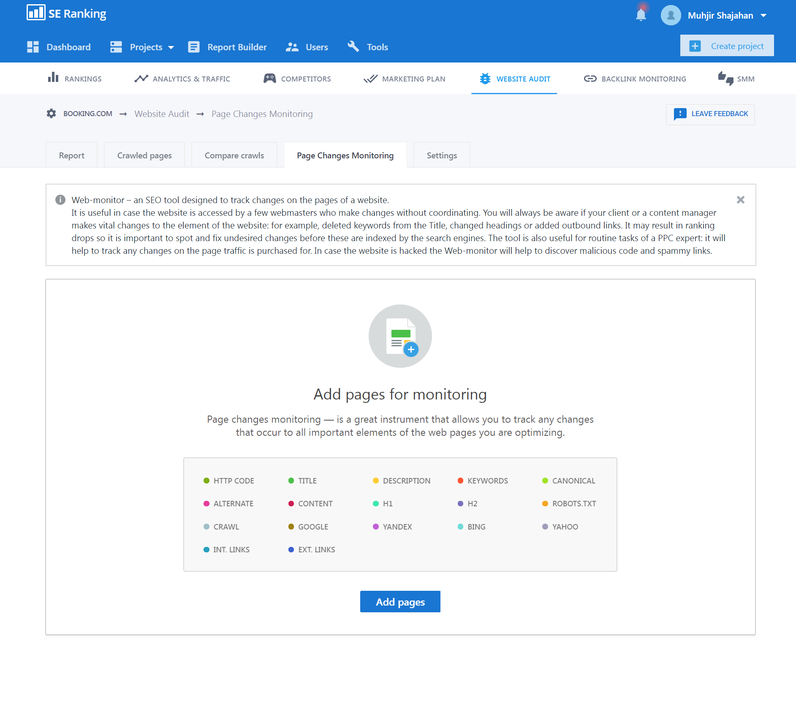Click the Add pages button
This screenshot has height=720, width=796.
point(400,602)
